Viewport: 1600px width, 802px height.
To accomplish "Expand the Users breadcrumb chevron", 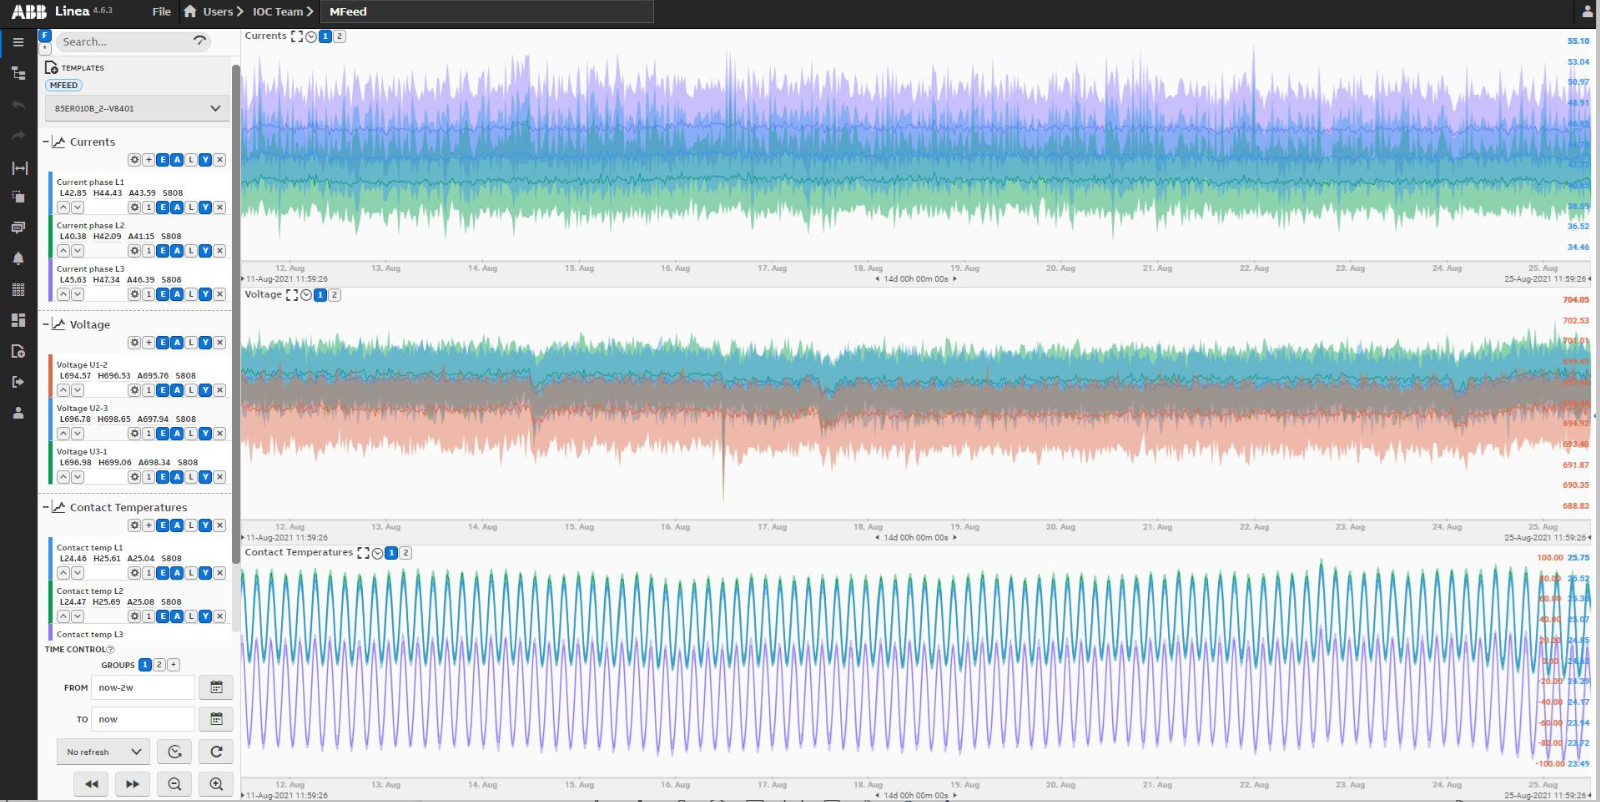I will [240, 12].
